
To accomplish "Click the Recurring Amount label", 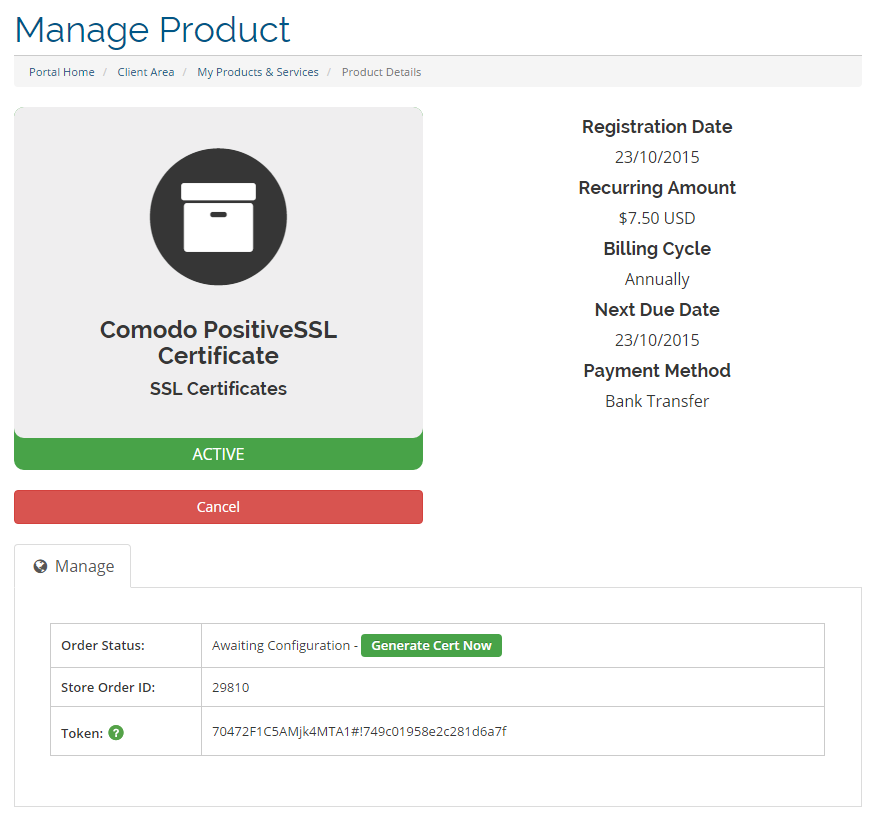I will click(657, 188).
